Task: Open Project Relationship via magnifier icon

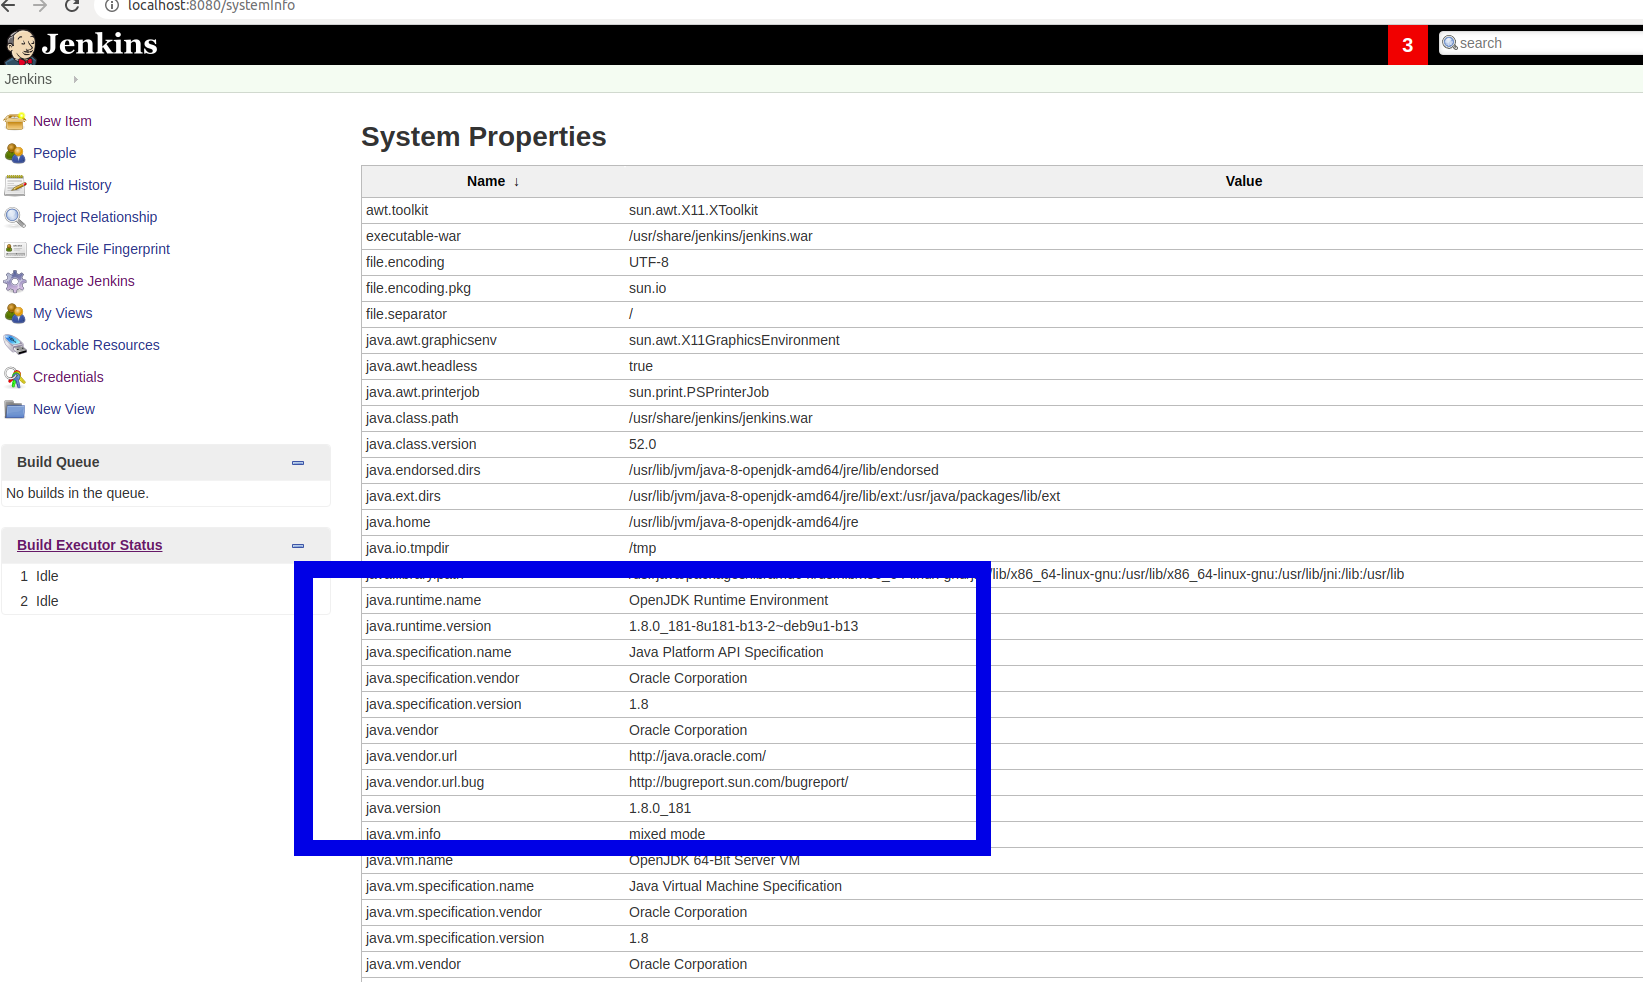Action: tap(15, 217)
